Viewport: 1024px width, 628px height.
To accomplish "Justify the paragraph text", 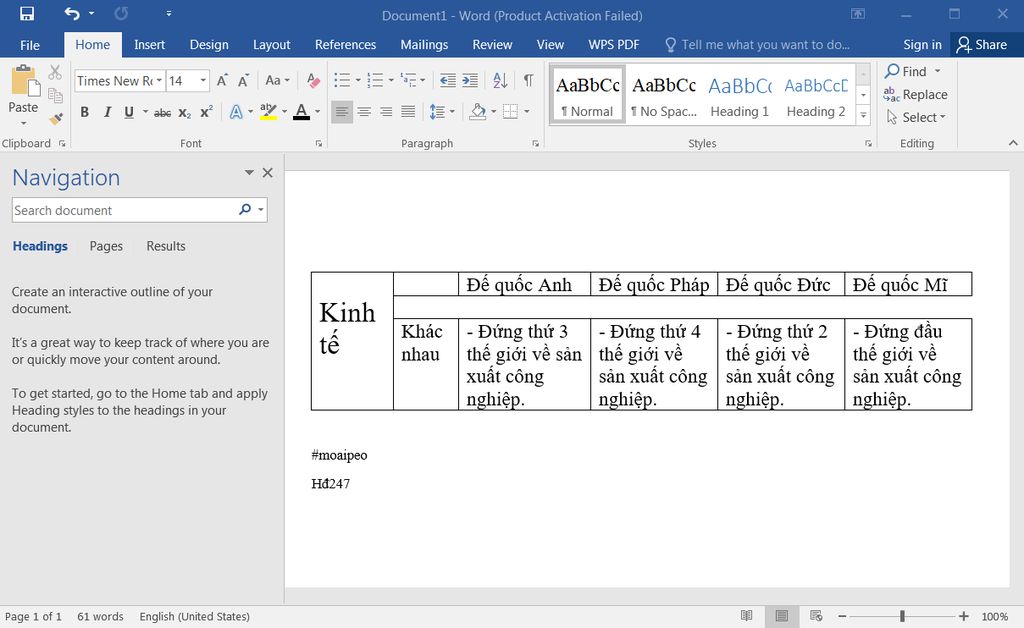I will 408,112.
